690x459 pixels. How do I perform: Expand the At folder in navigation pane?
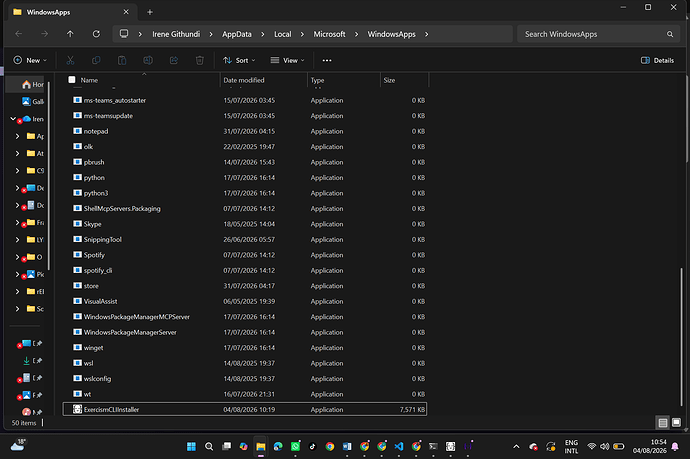[x=17, y=154]
